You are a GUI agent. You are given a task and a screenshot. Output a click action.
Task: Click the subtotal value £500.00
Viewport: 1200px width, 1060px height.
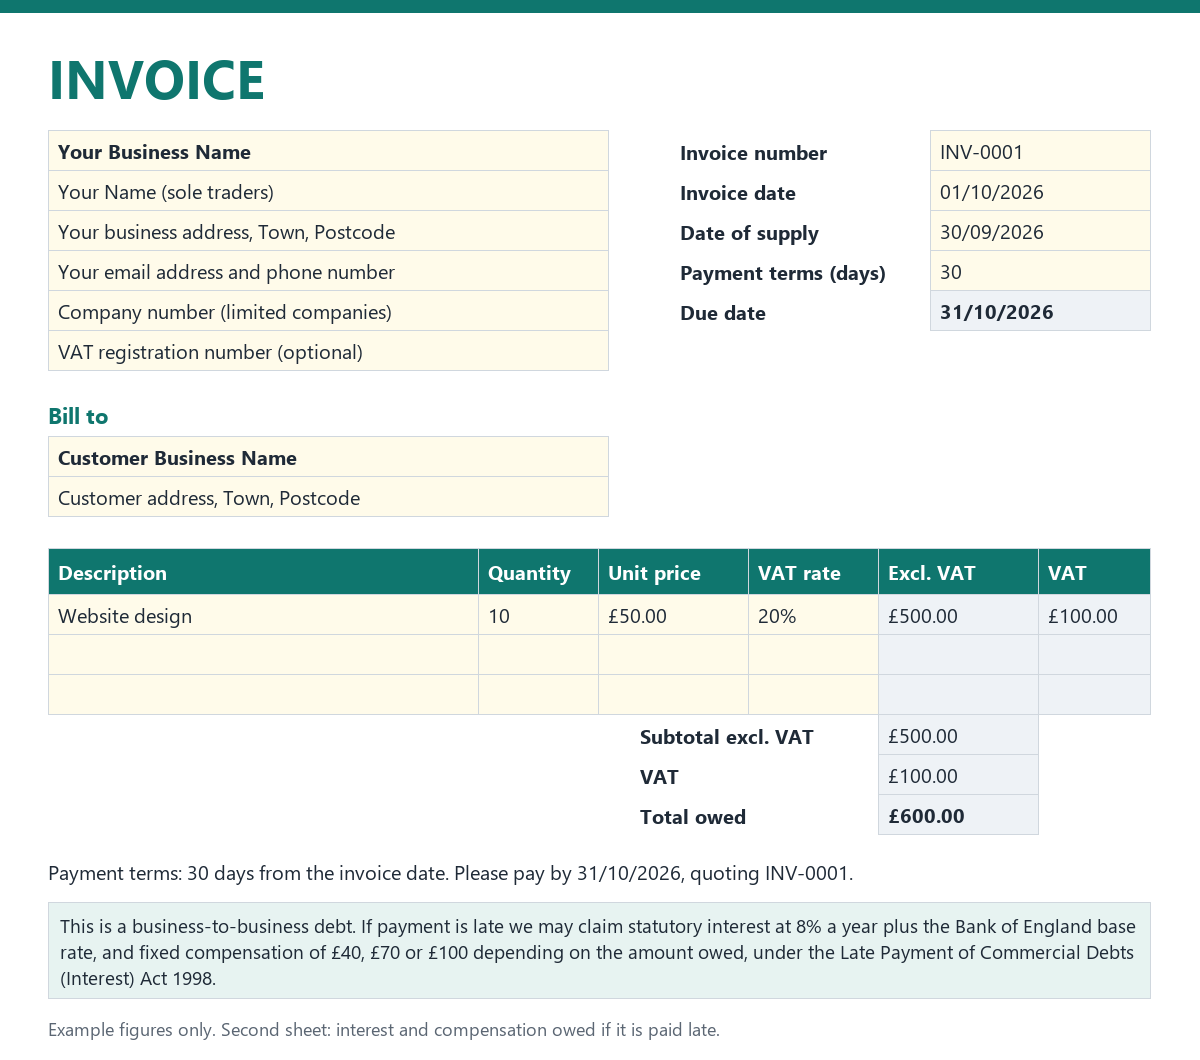coord(958,735)
